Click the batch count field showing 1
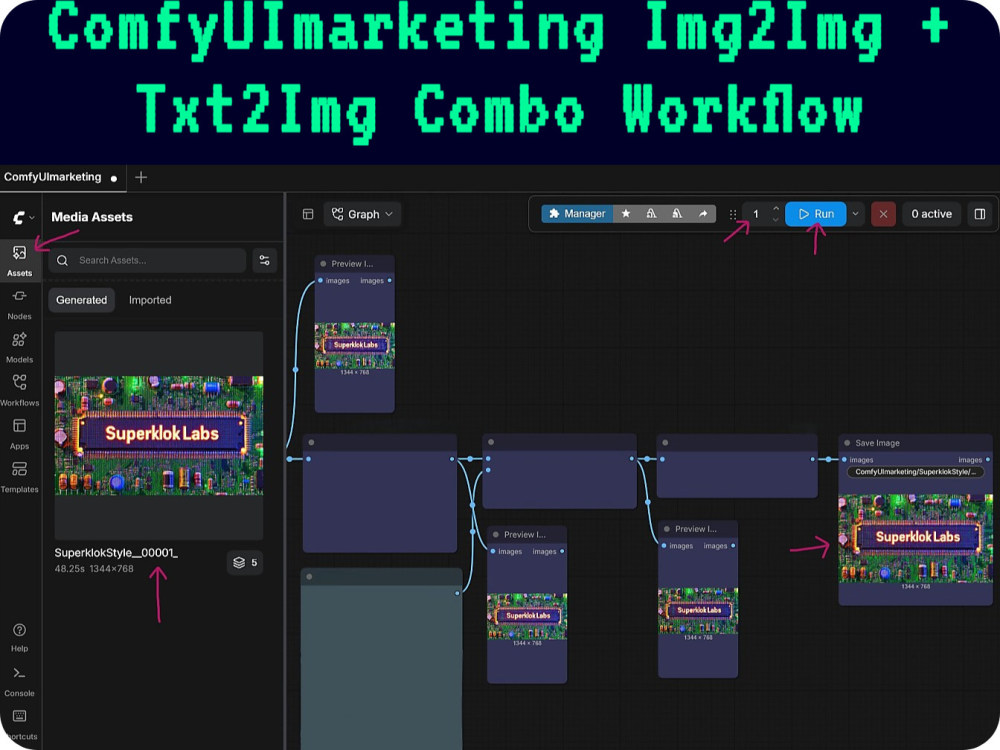 click(756, 214)
